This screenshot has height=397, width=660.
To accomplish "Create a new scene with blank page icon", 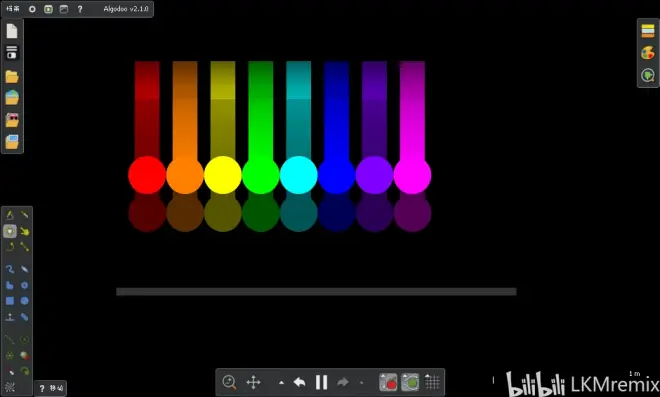I will coord(12,31).
